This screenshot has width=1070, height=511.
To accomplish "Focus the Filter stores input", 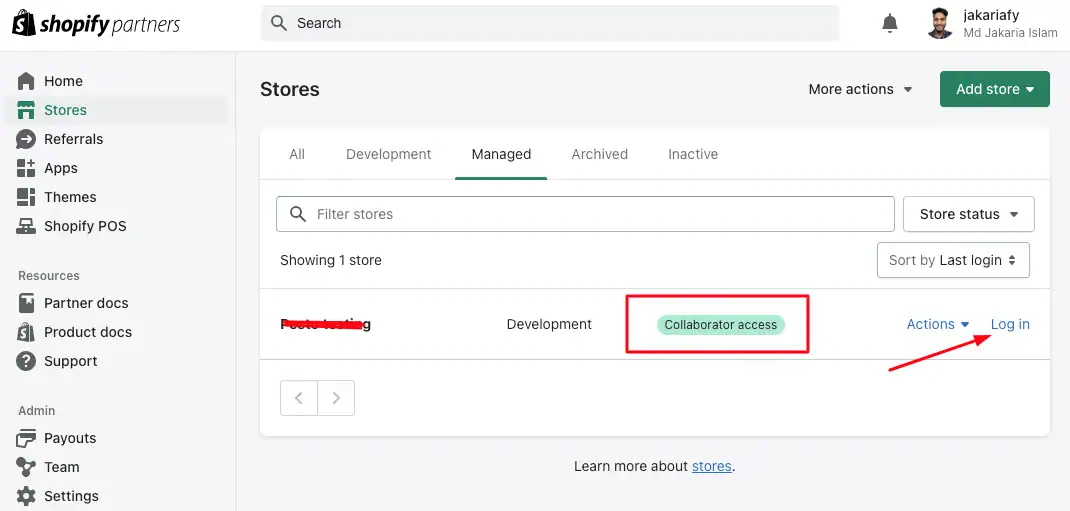I will click(585, 214).
